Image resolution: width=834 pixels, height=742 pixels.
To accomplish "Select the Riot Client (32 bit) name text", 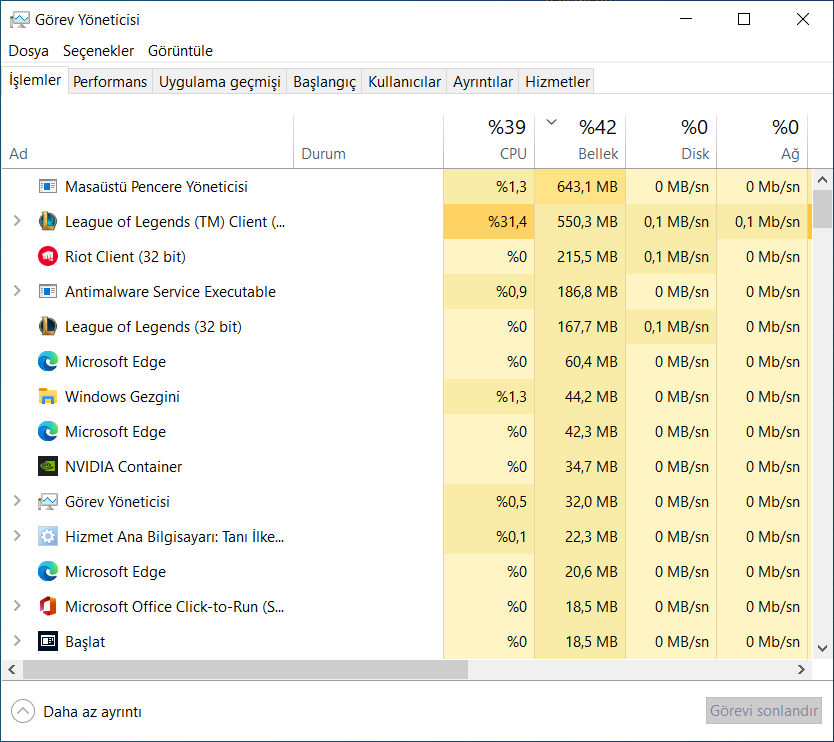I will coord(126,257).
